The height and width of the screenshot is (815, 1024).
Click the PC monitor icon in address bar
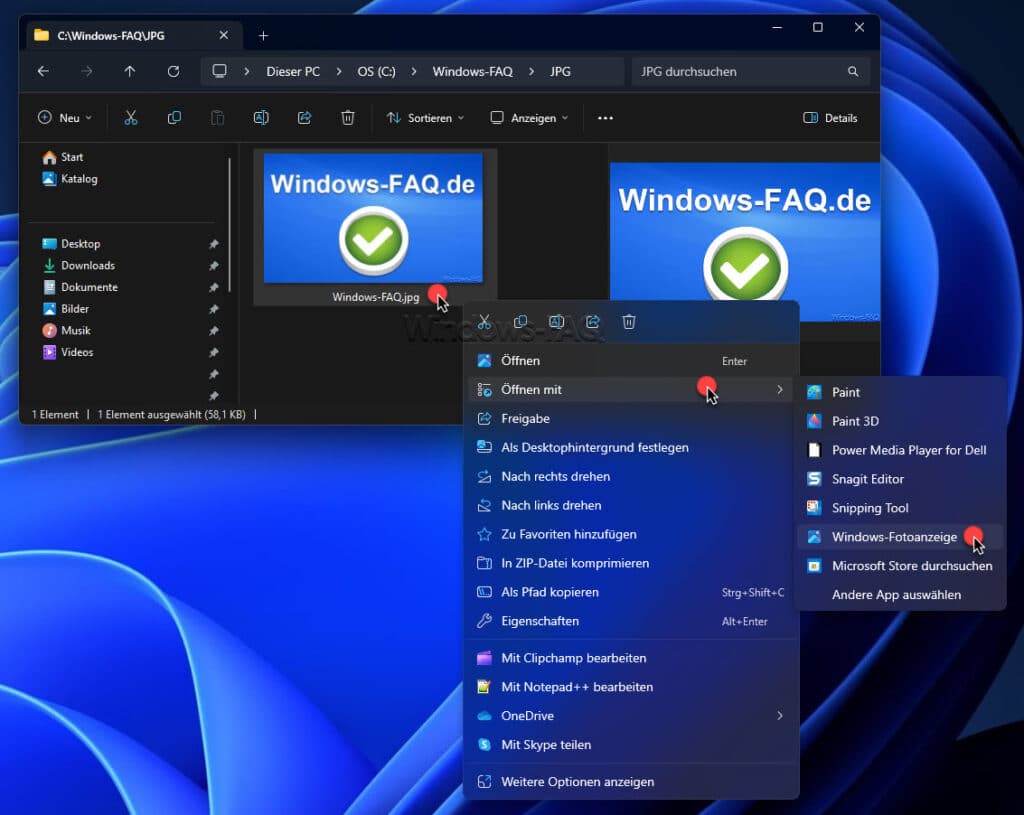click(x=219, y=71)
